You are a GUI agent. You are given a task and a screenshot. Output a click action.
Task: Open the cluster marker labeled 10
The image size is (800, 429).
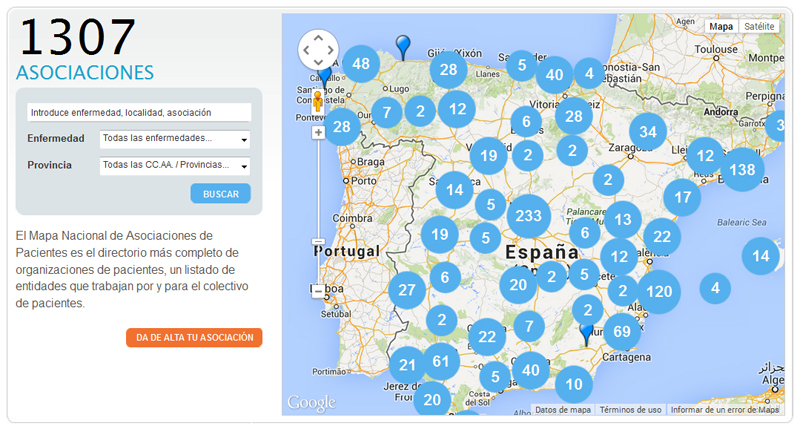pyautogui.click(x=574, y=384)
